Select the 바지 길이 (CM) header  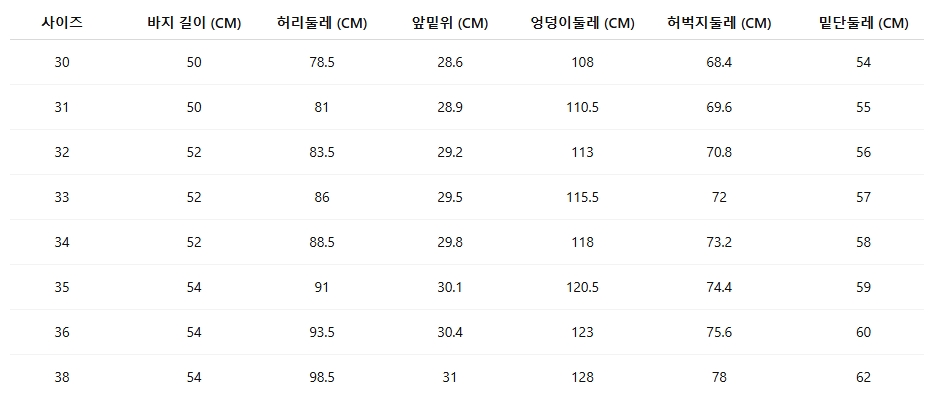point(194,23)
